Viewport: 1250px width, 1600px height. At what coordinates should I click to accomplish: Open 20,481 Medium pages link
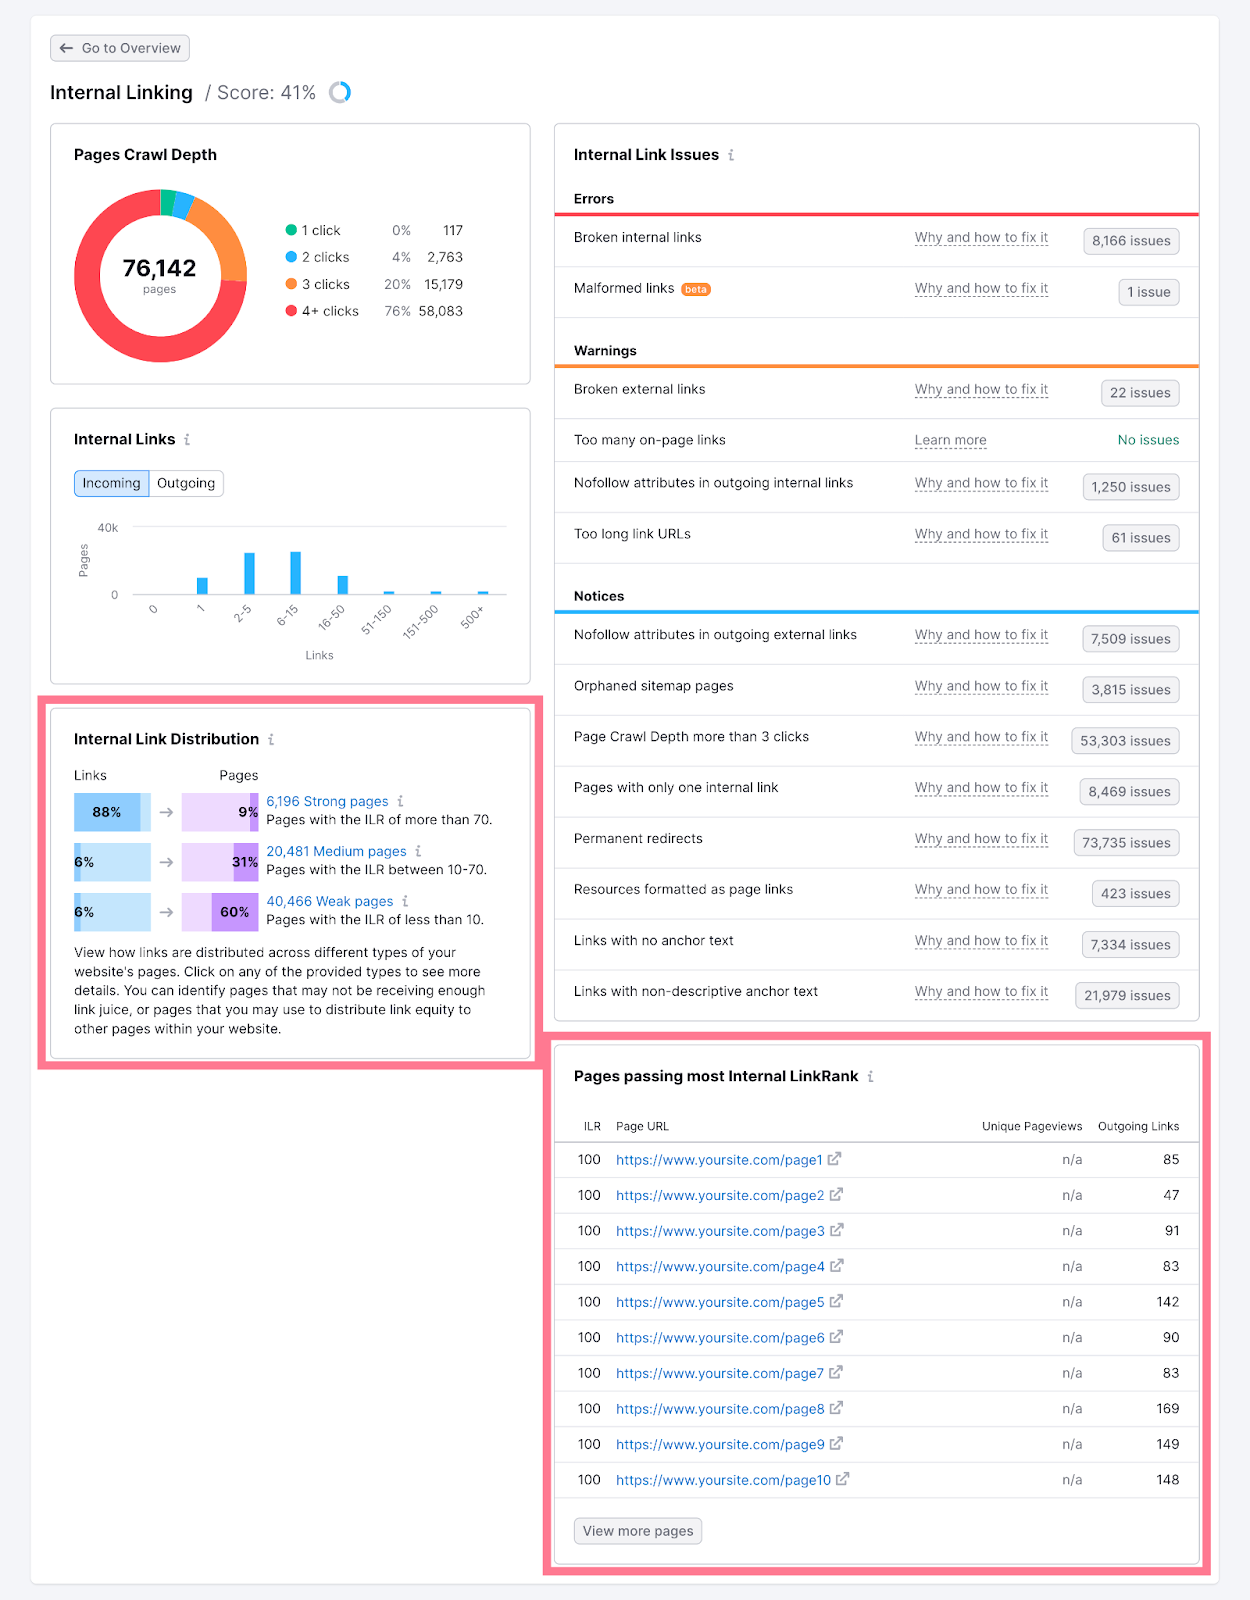336,851
